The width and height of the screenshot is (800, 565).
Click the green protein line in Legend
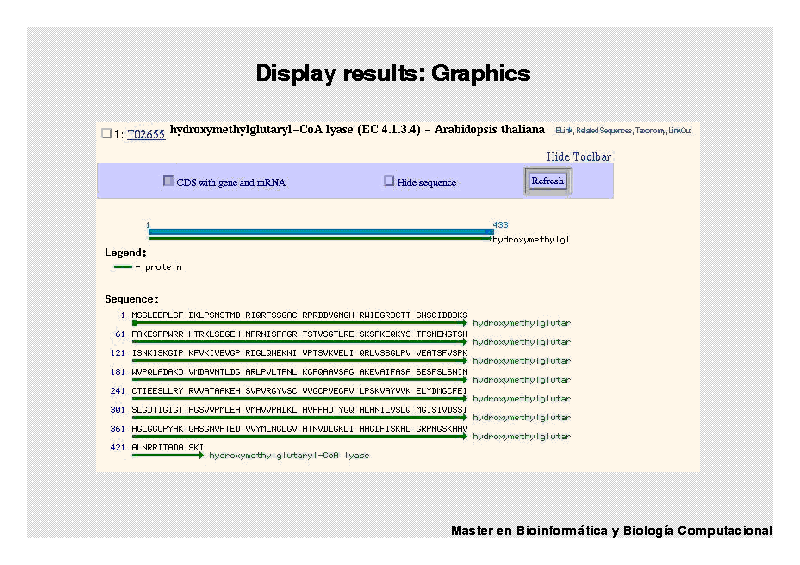coord(123,267)
